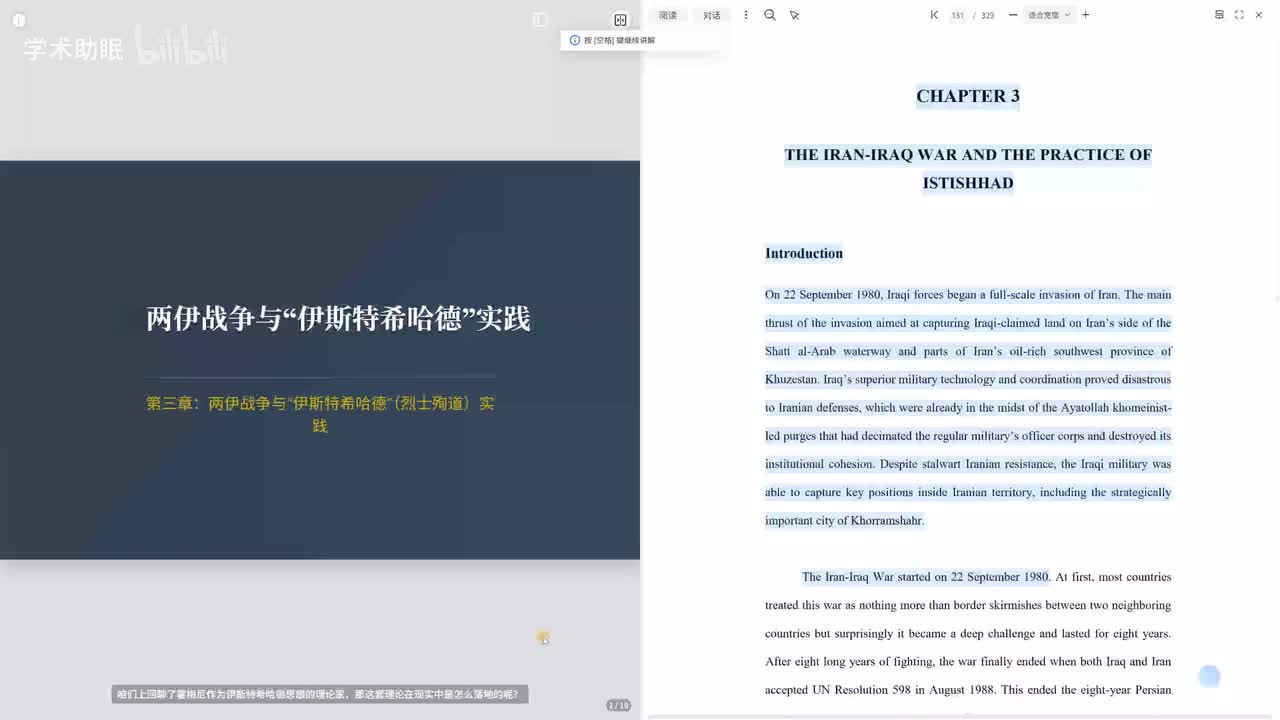The width and height of the screenshot is (1280, 720).
Task: Zoom in with the plus icon
Action: pos(1086,15)
